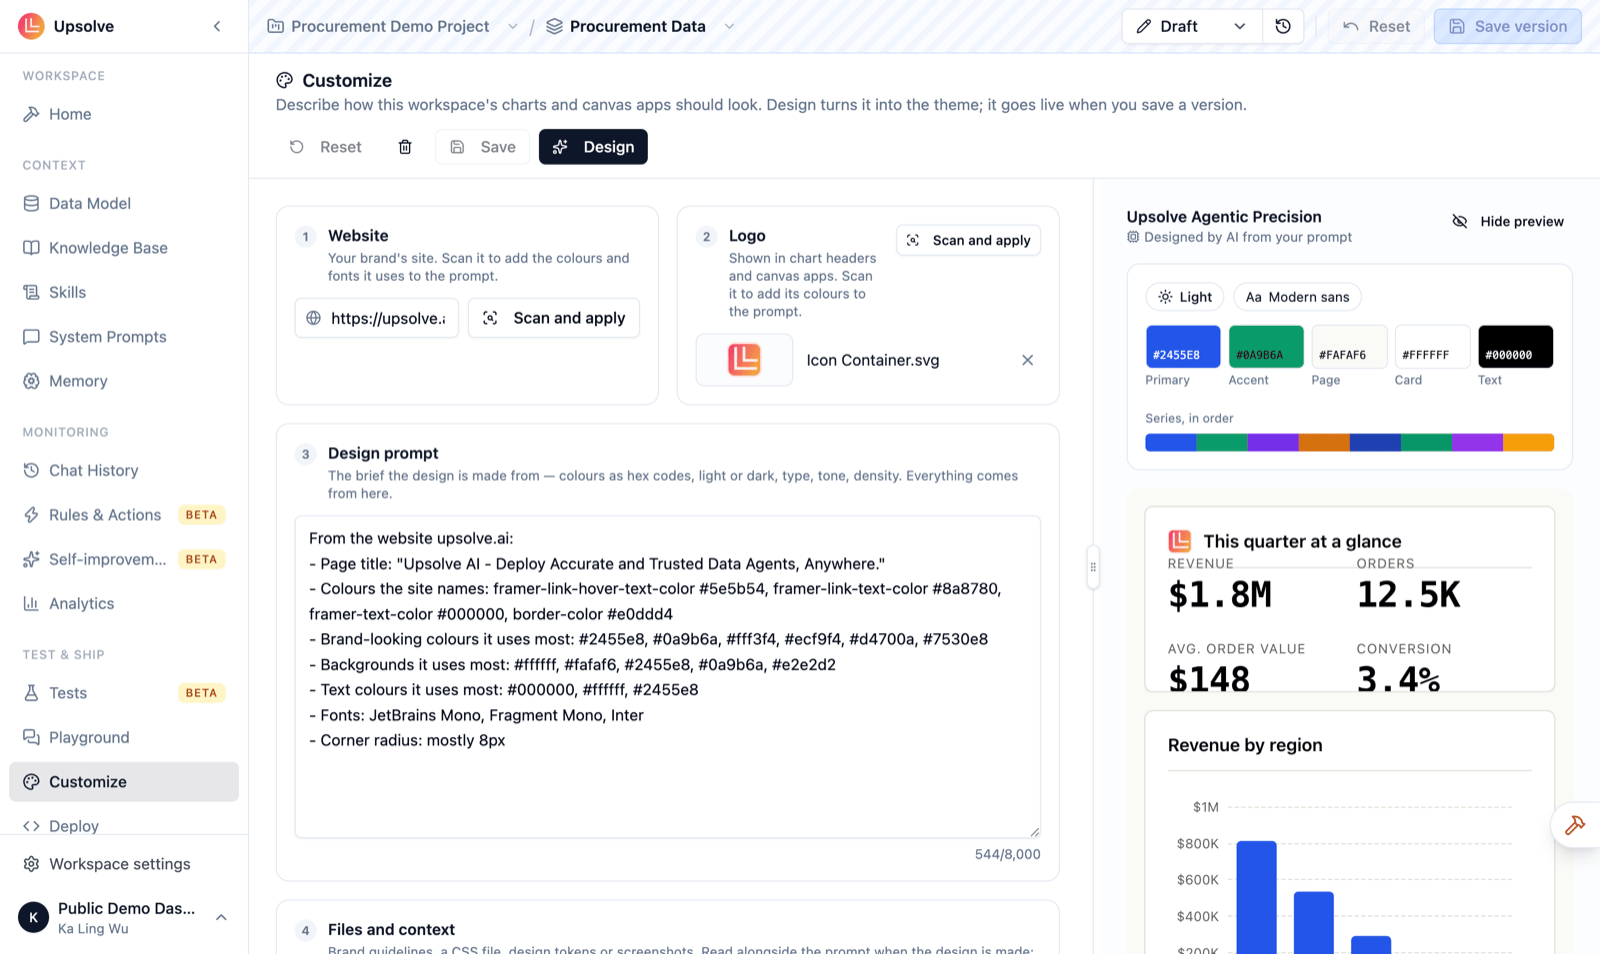Open Workspace settings
Screen dimensions: 1600x954
click(x=124, y=864)
